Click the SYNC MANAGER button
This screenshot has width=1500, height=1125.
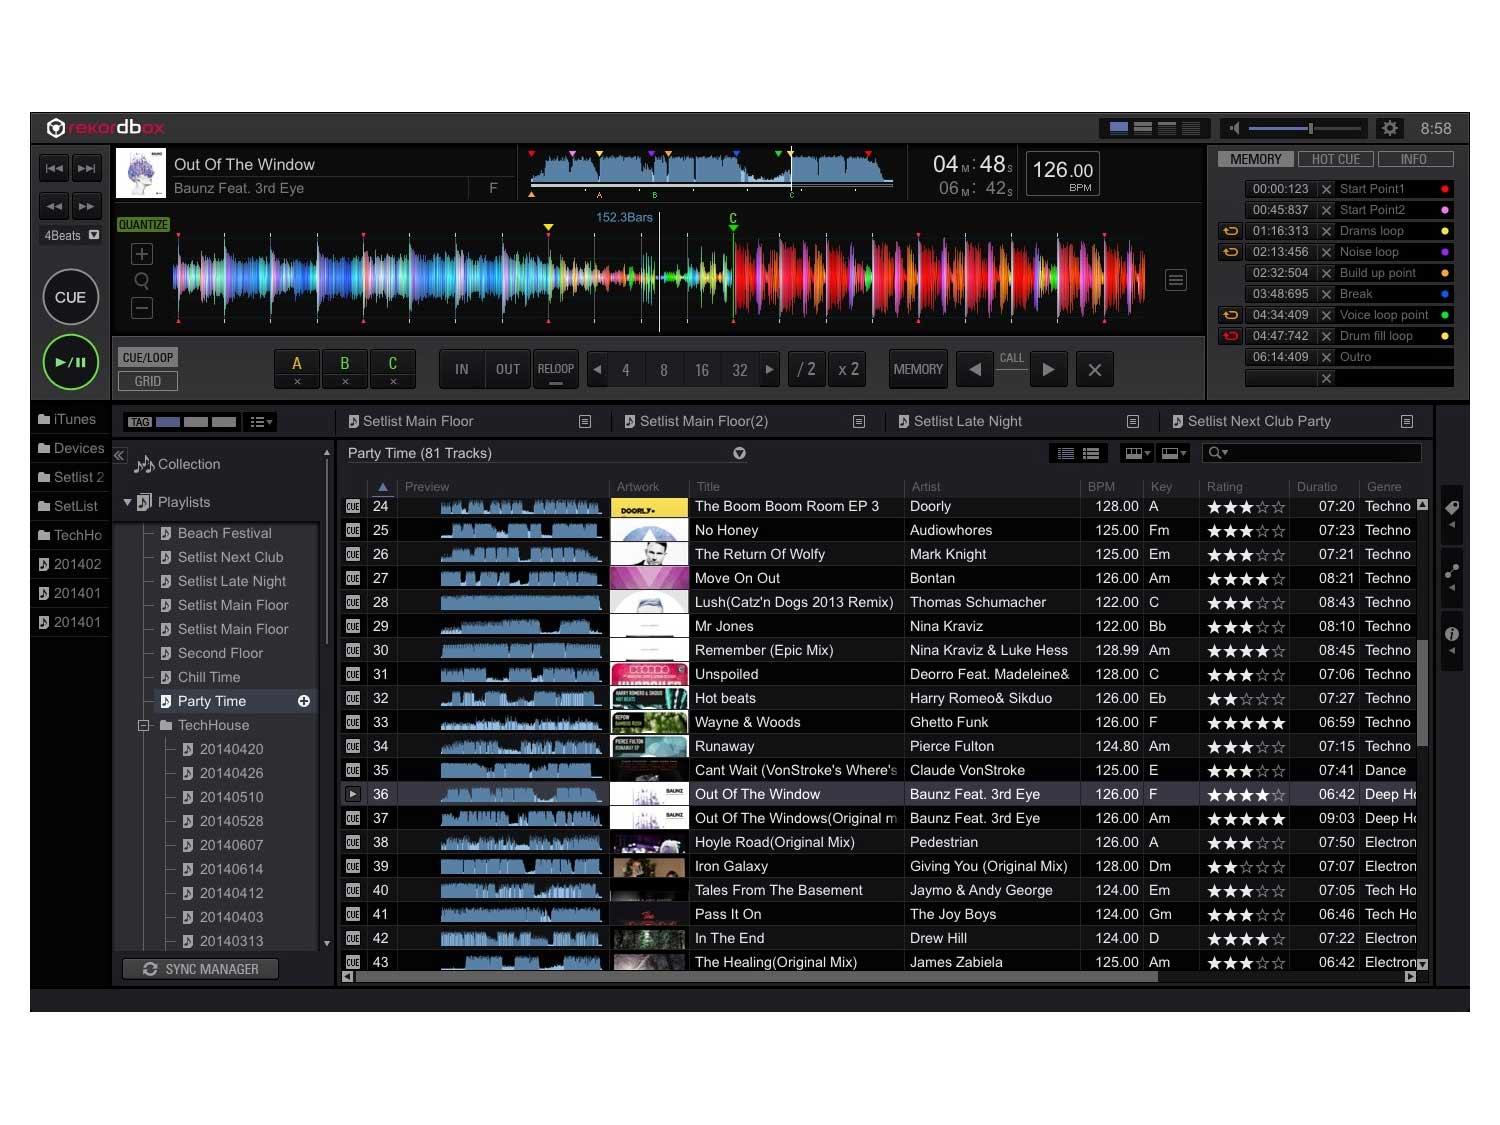pyautogui.click(x=200, y=969)
